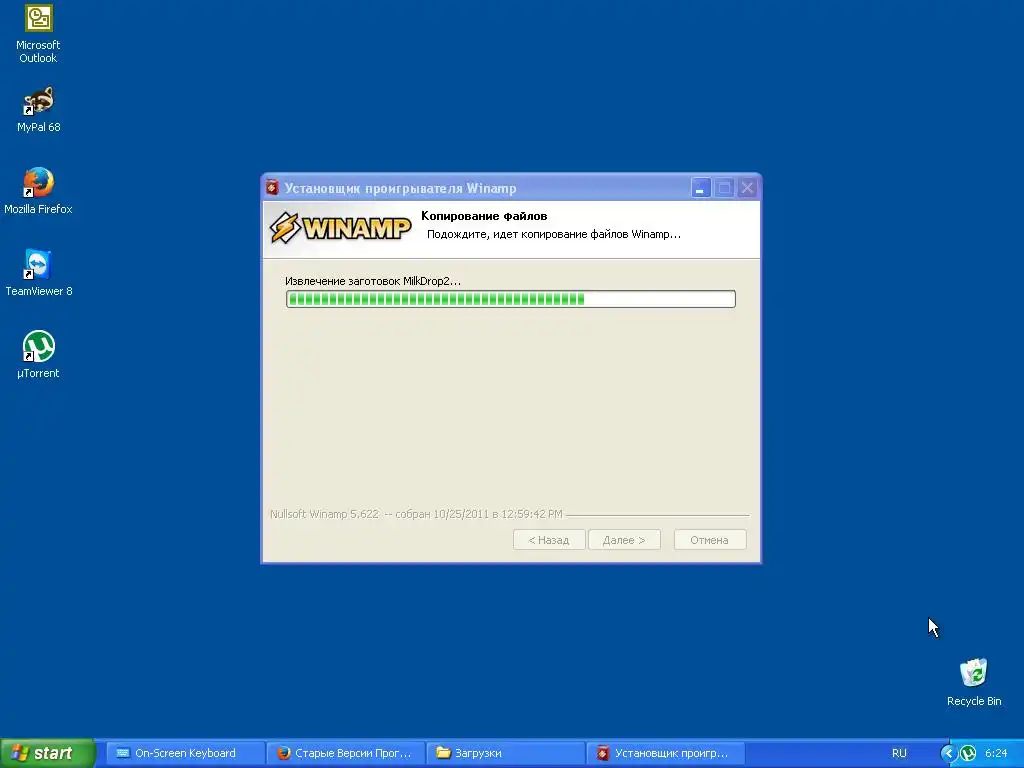The height and width of the screenshot is (768, 1024).
Task: Select the µTorrent desktop shortcut
Action: [x=38, y=355]
